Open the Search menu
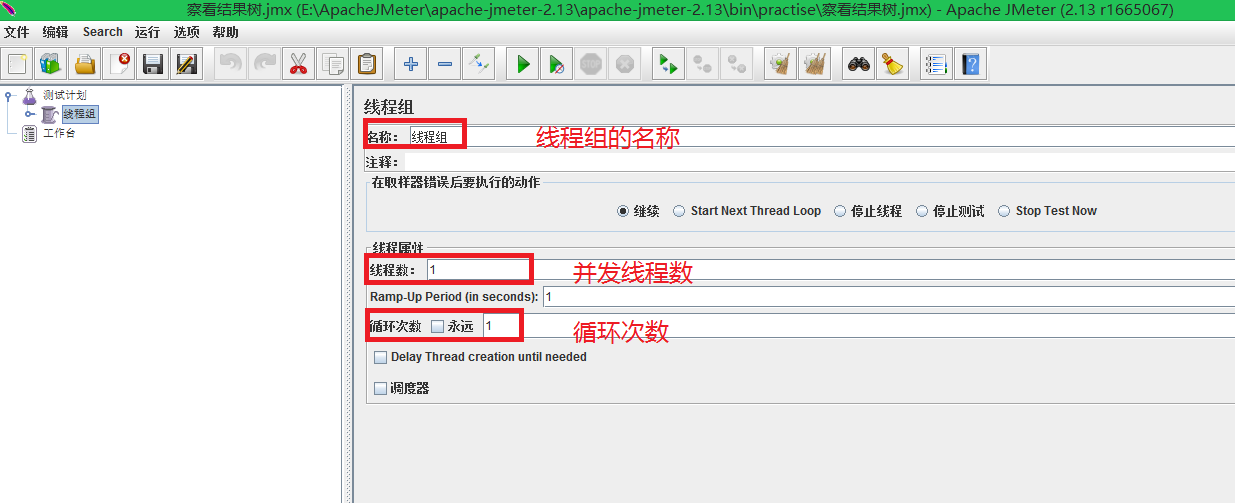Image resolution: width=1235 pixels, height=503 pixels. [103, 32]
